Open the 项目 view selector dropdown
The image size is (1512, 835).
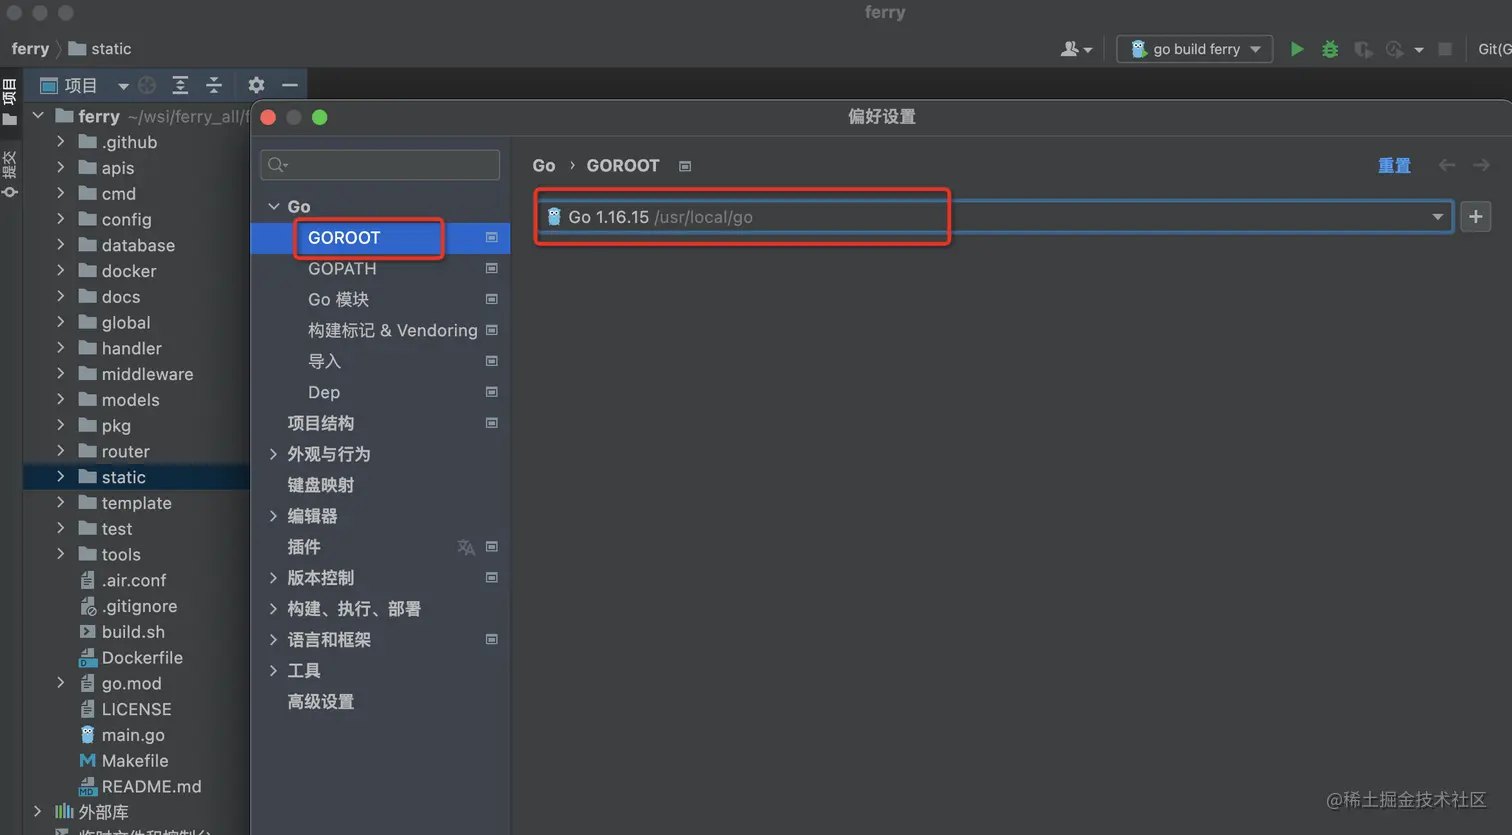123,86
